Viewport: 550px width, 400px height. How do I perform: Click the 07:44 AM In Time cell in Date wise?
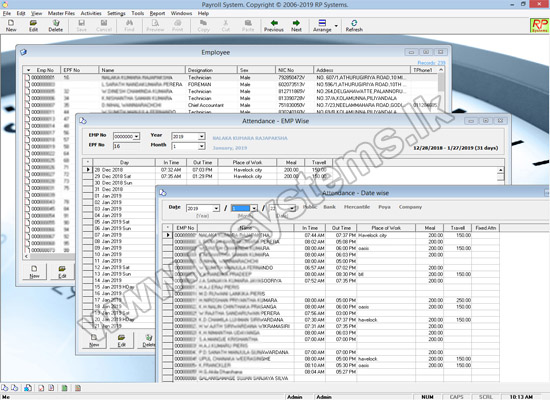(x=310, y=235)
